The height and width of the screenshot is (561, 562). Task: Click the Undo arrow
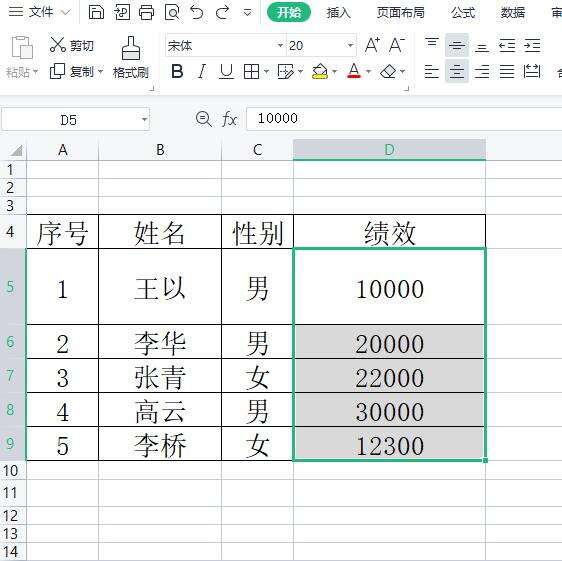[197, 13]
